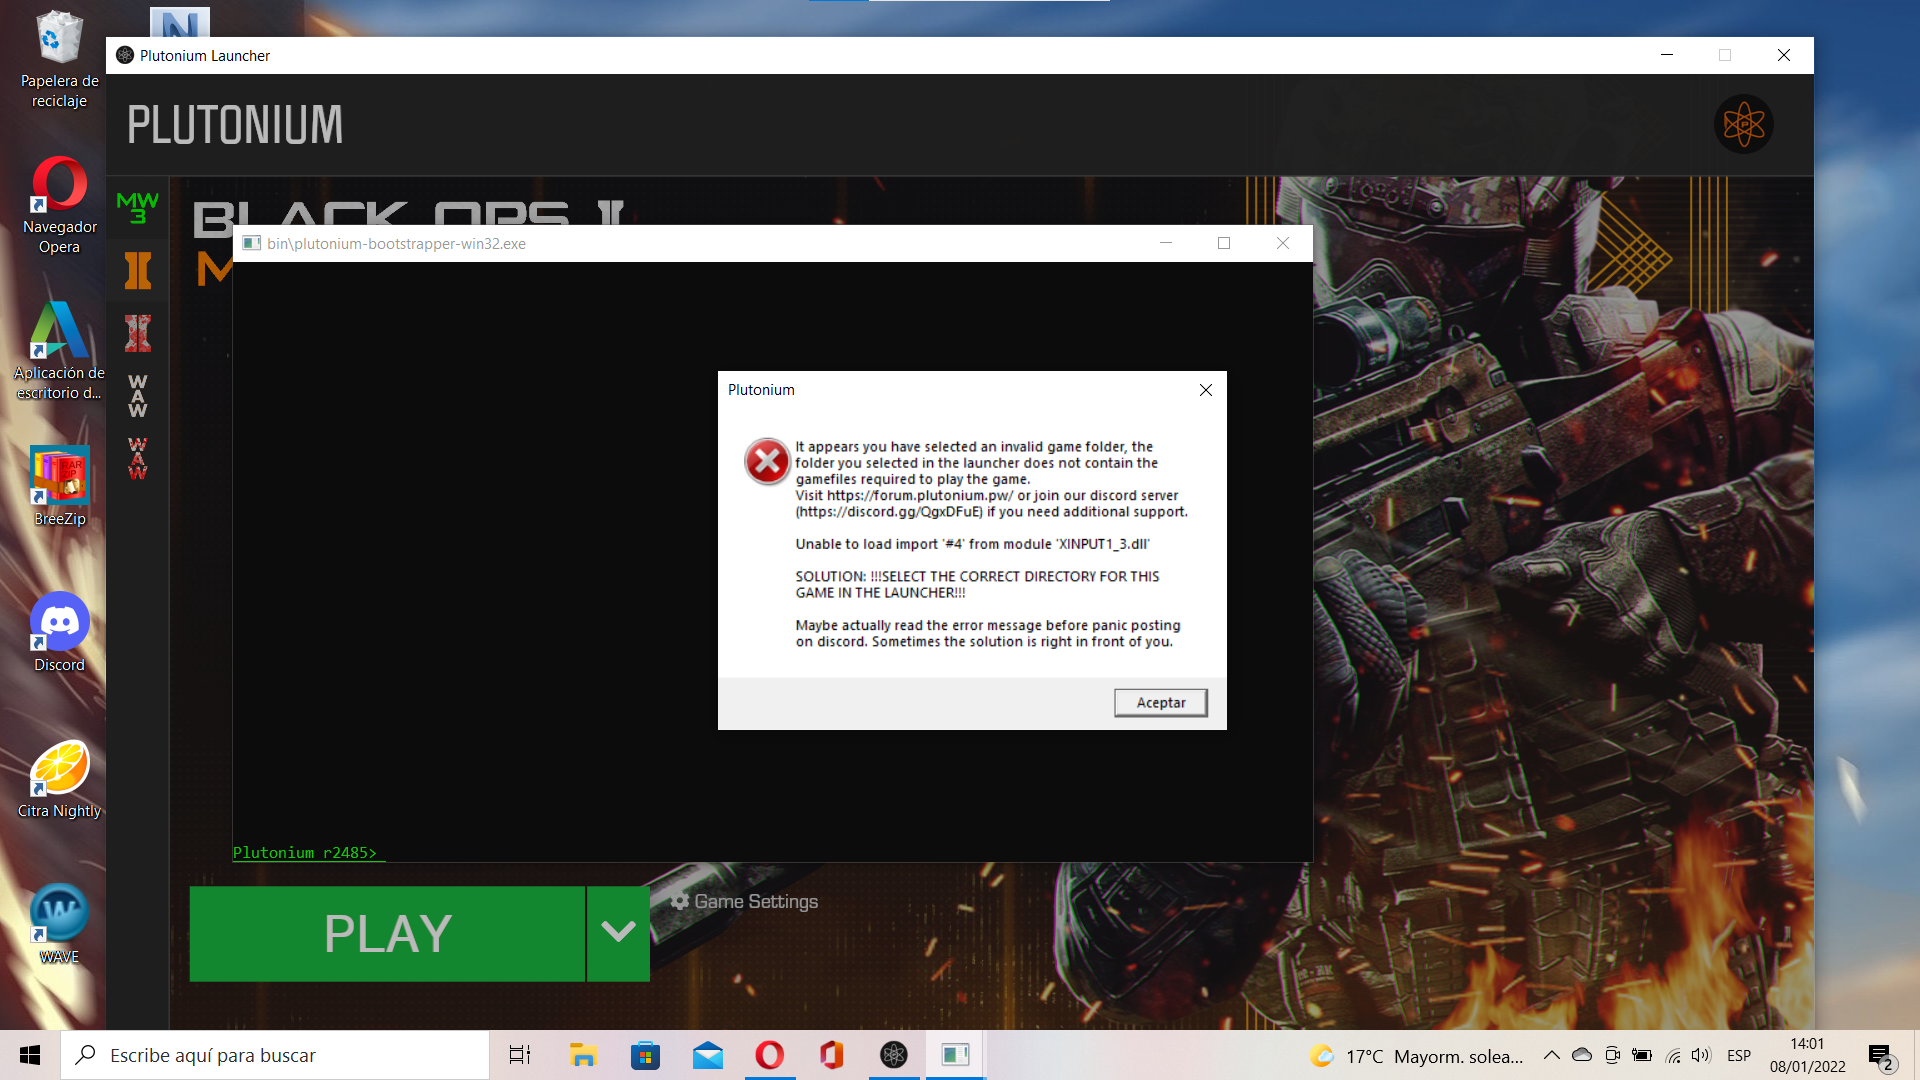Image resolution: width=1920 pixels, height=1080 pixels.
Task: Select the MW3 game icon in sidebar
Action: tap(138, 208)
